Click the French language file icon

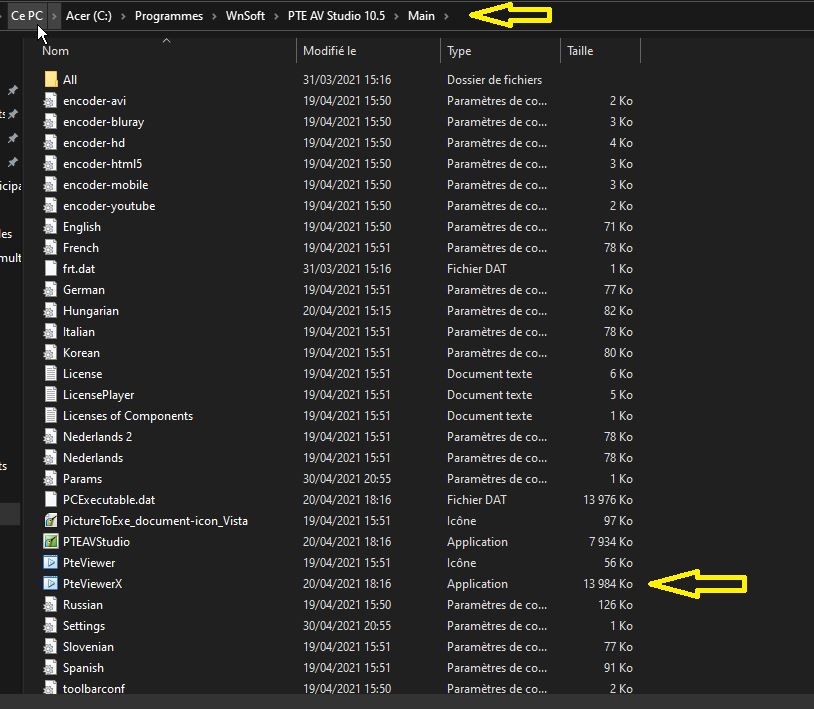(50, 248)
